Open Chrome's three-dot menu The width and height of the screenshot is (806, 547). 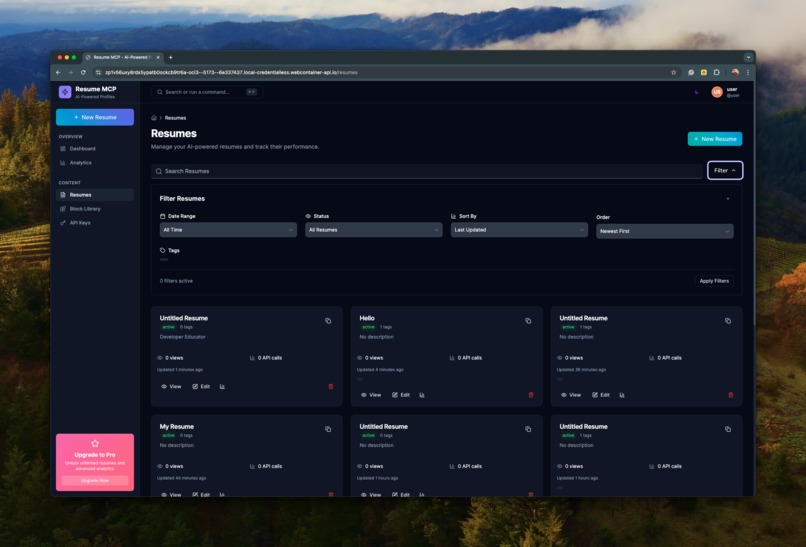[747, 72]
